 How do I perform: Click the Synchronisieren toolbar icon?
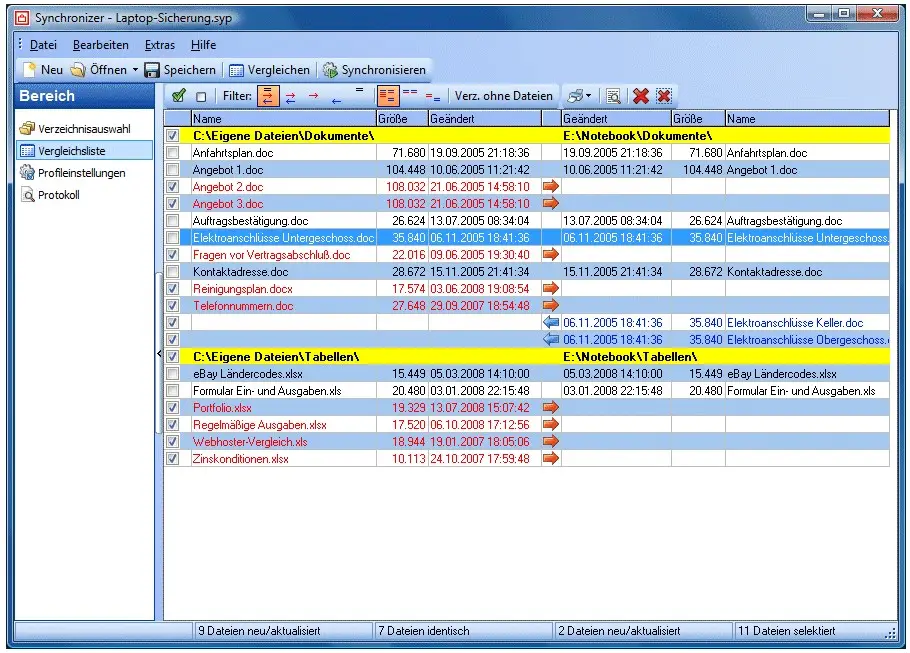point(330,70)
